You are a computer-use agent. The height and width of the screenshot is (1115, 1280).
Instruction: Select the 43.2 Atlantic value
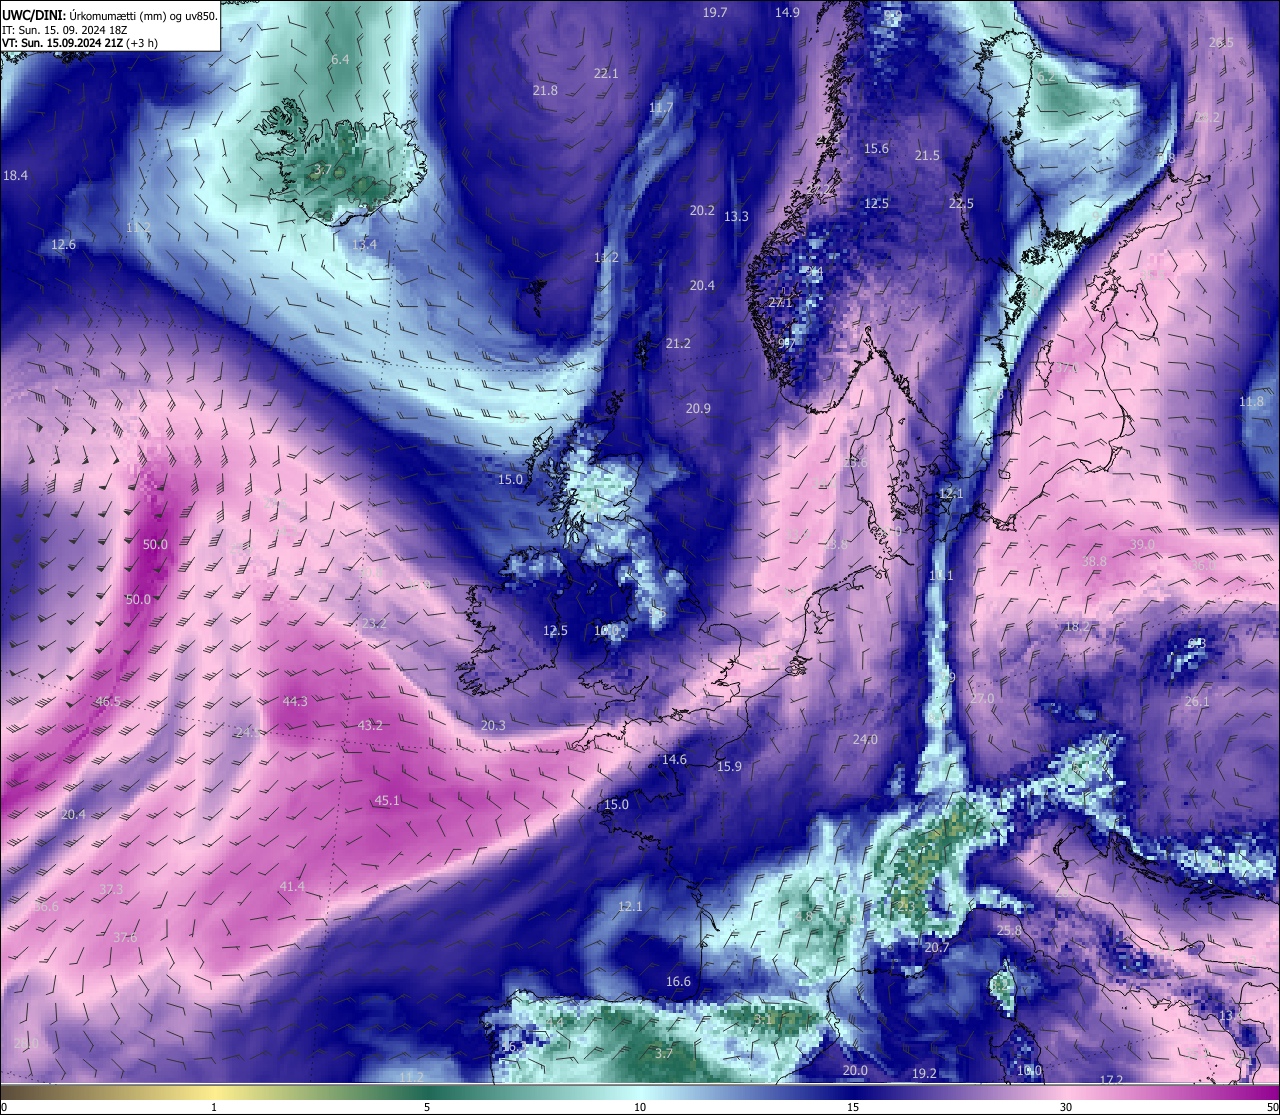370,725
